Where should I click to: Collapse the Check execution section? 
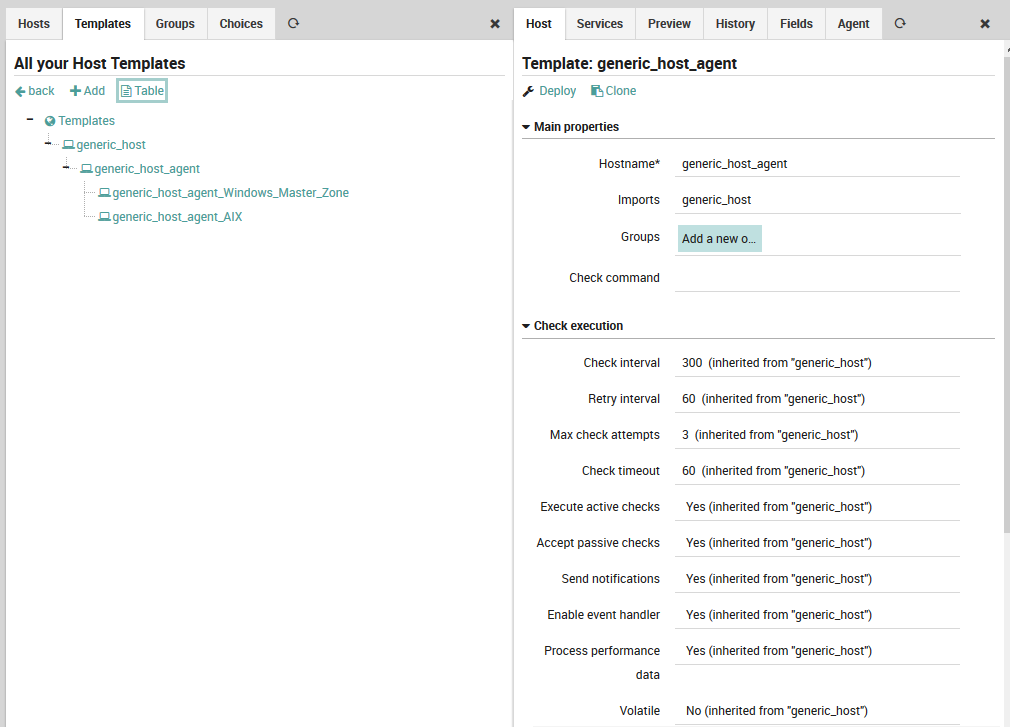coord(525,325)
